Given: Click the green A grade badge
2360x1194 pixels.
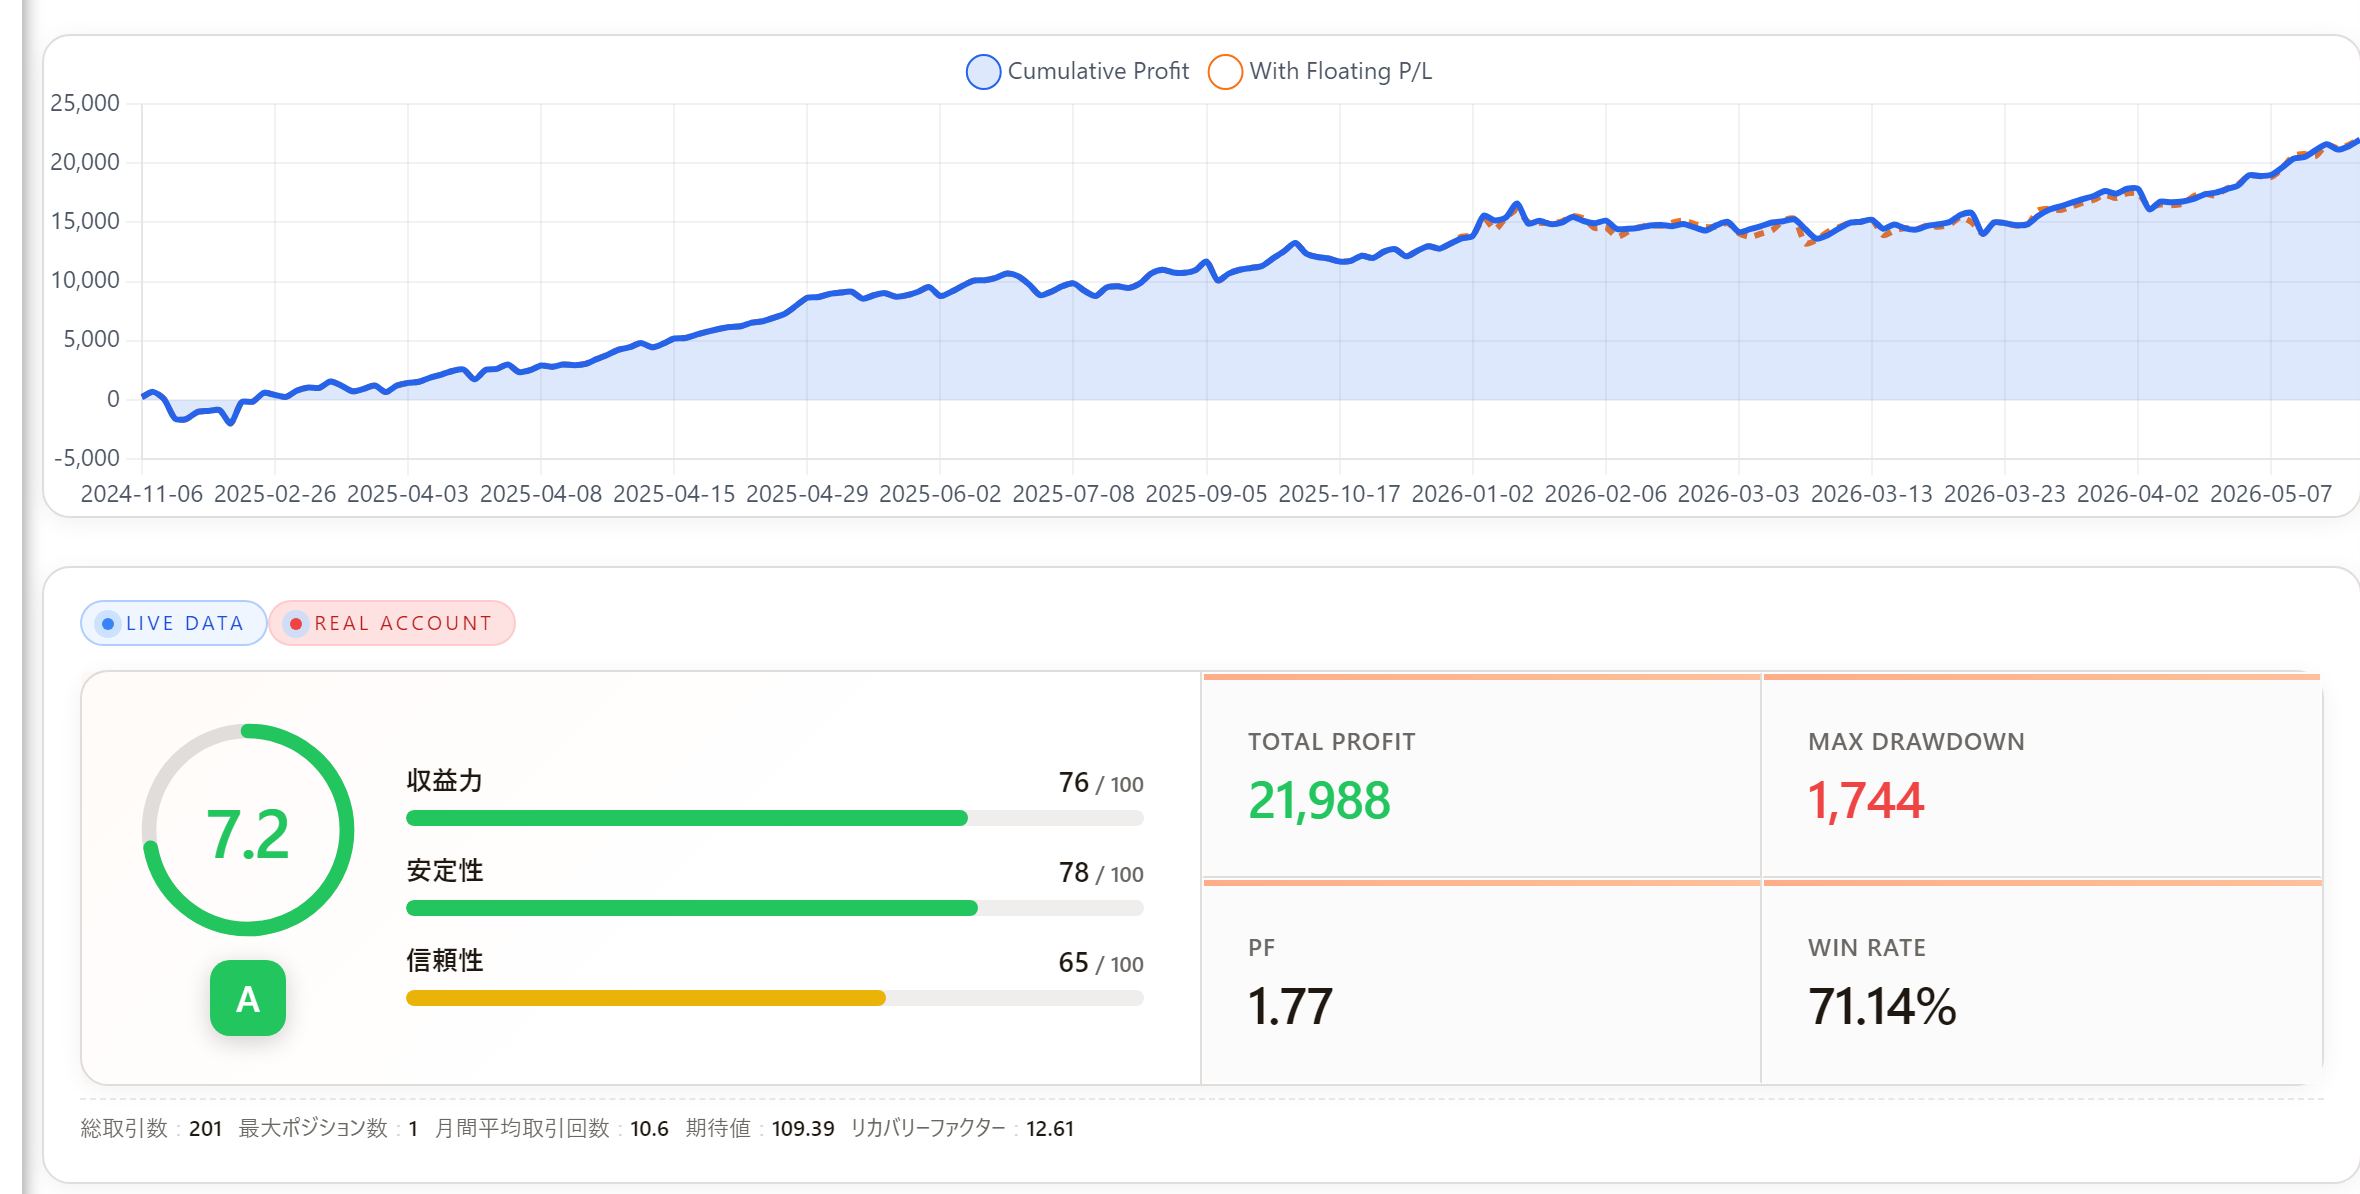Looking at the screenshot, I should pos(248,998).
